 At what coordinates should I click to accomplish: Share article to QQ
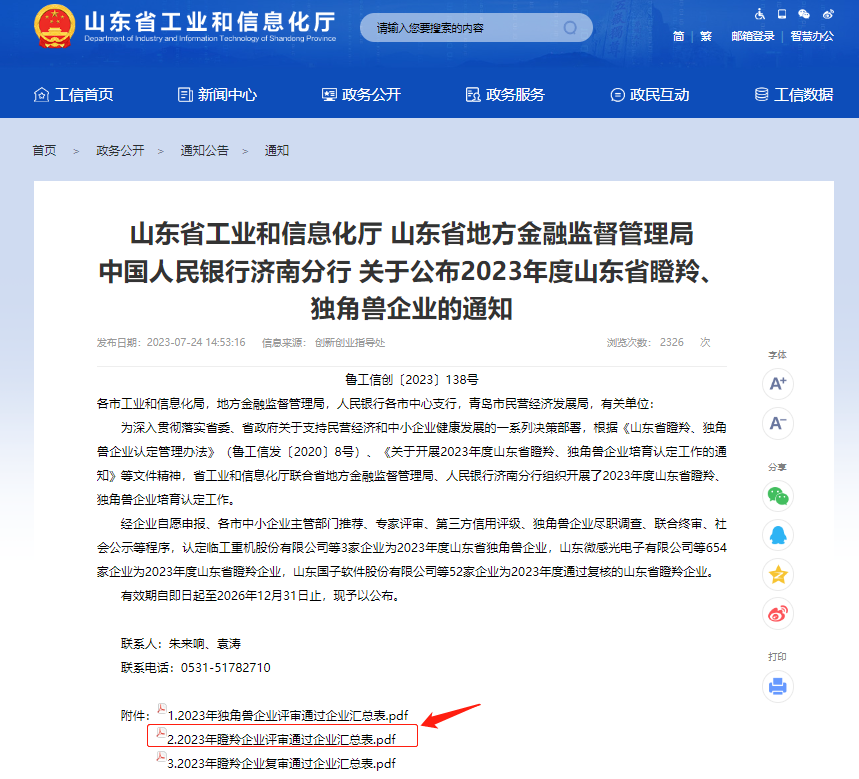[778, 535]
